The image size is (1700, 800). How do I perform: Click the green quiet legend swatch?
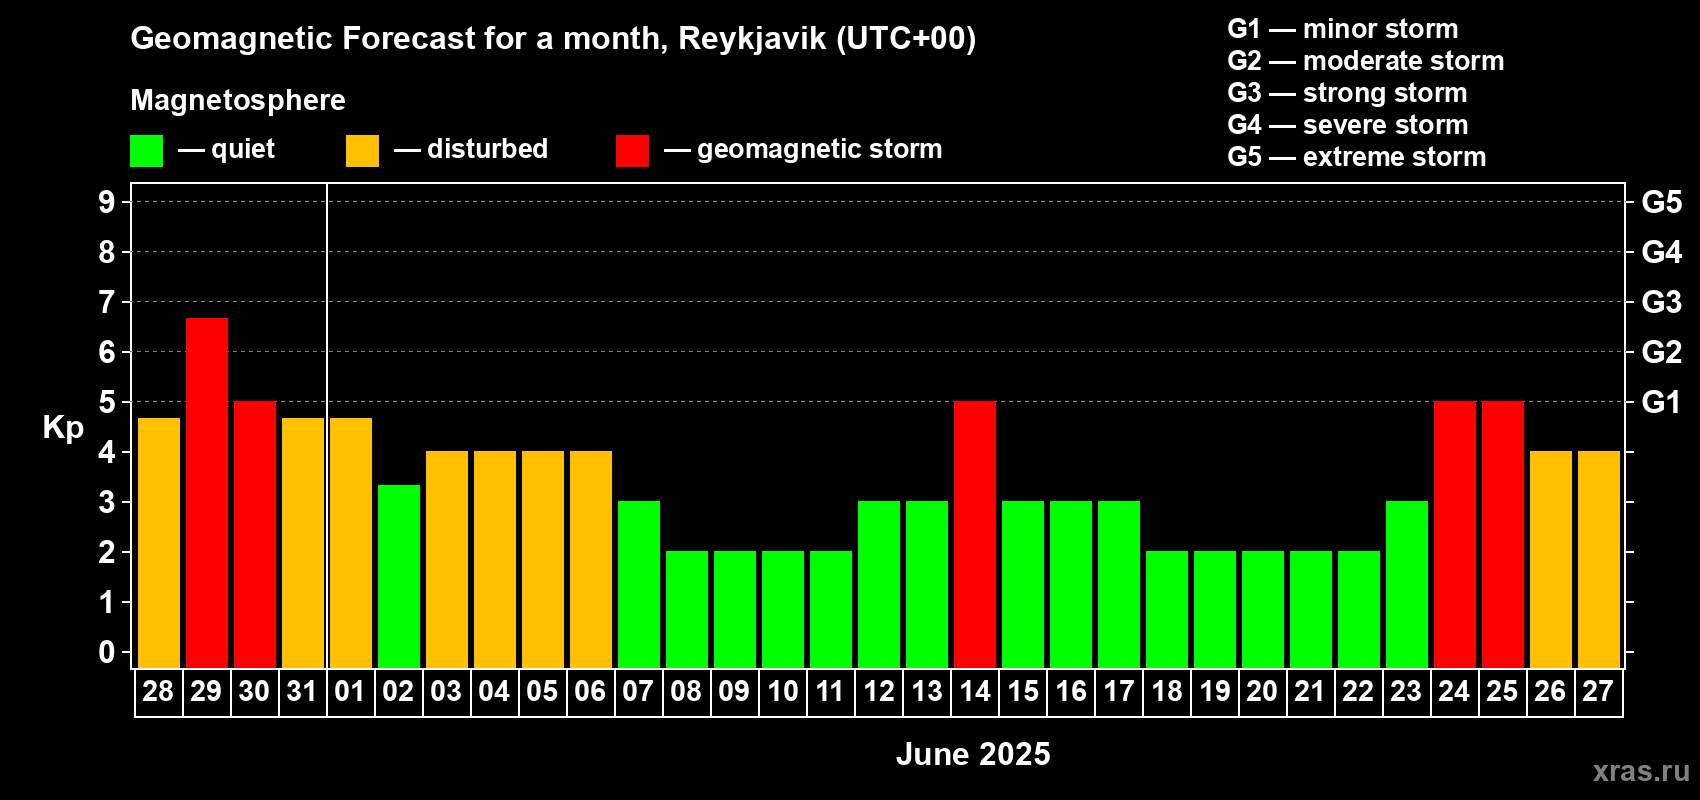(x=146, y=151)
